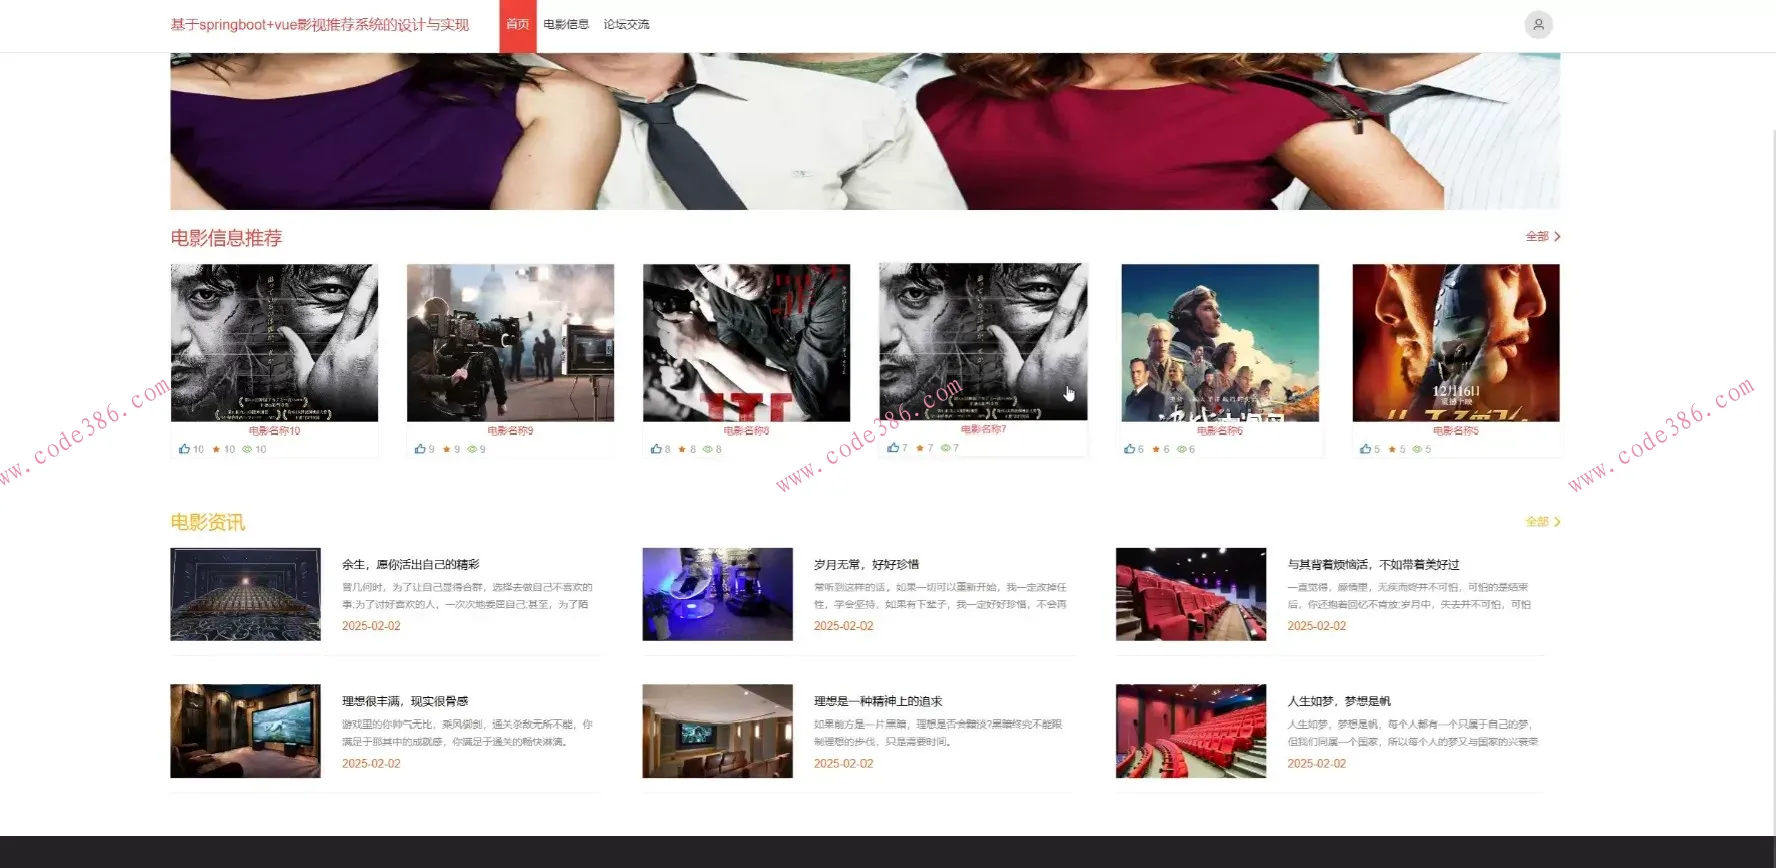The width and height of the screenshot is (1776, 868).
Task: Open news thumbnail beside 理想是一种精神上的追求
Action: [717, 731]
